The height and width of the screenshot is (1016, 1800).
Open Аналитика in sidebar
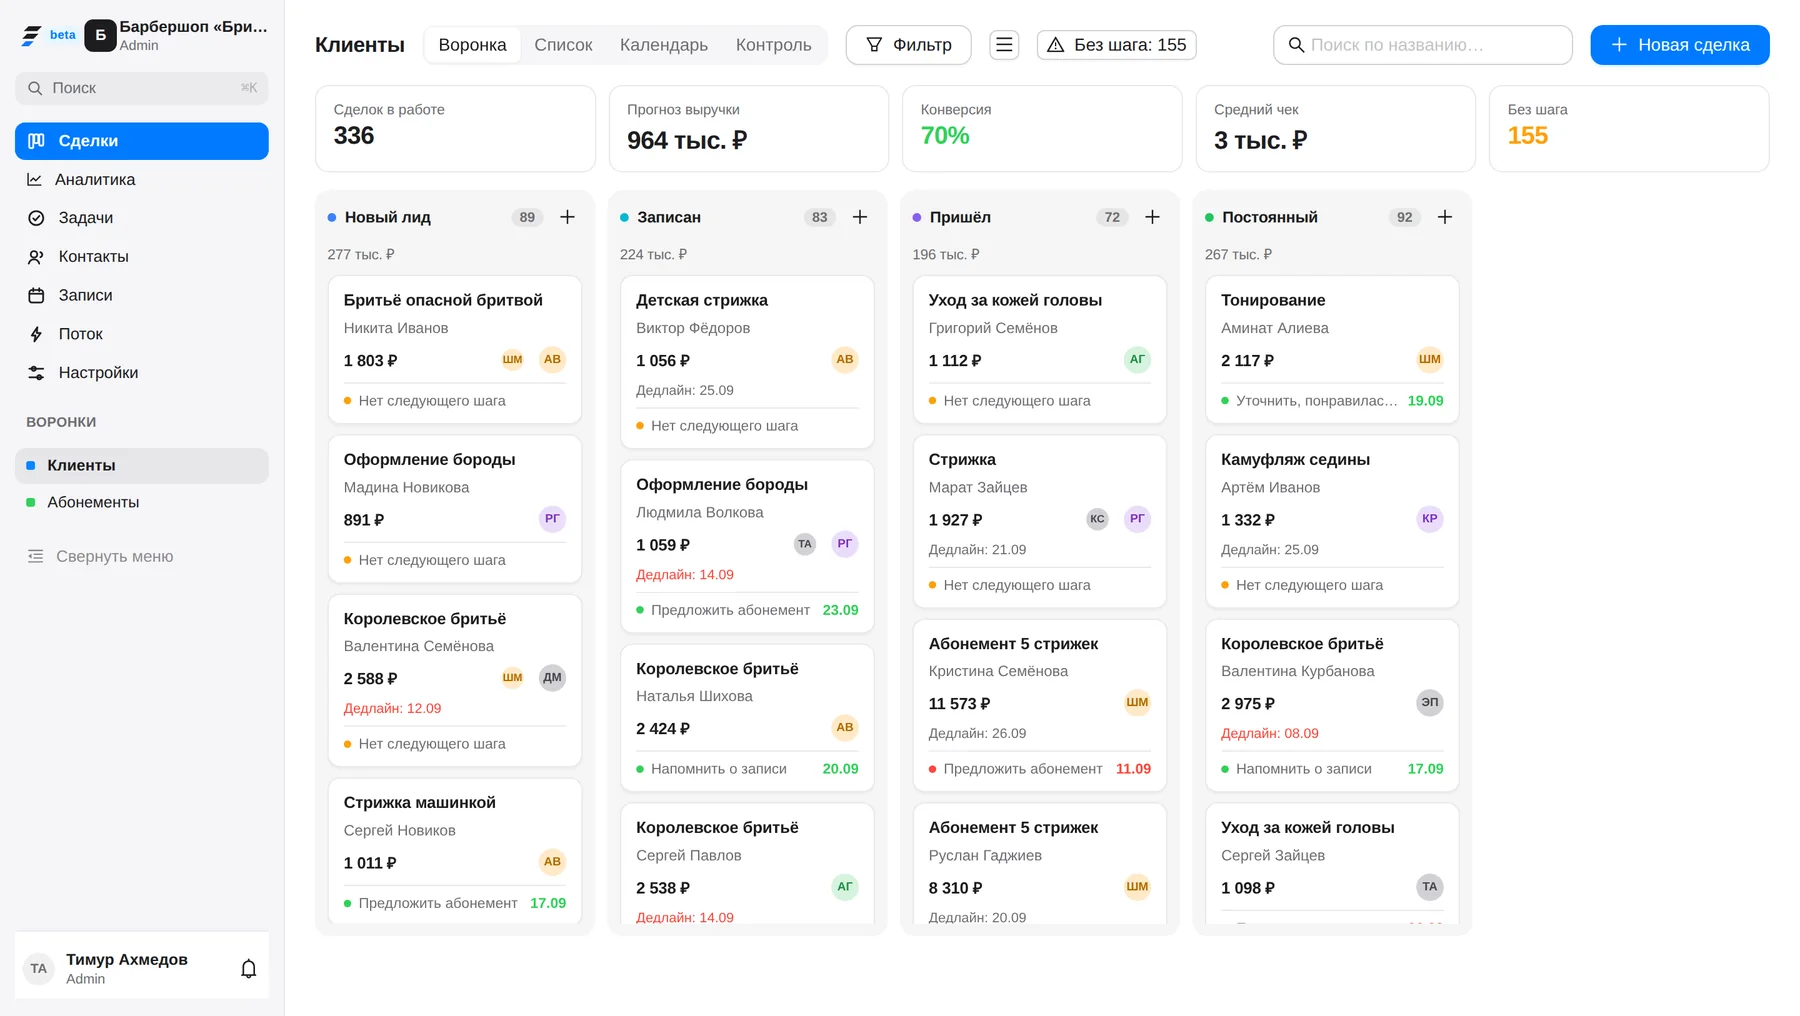tap(142, 180)
